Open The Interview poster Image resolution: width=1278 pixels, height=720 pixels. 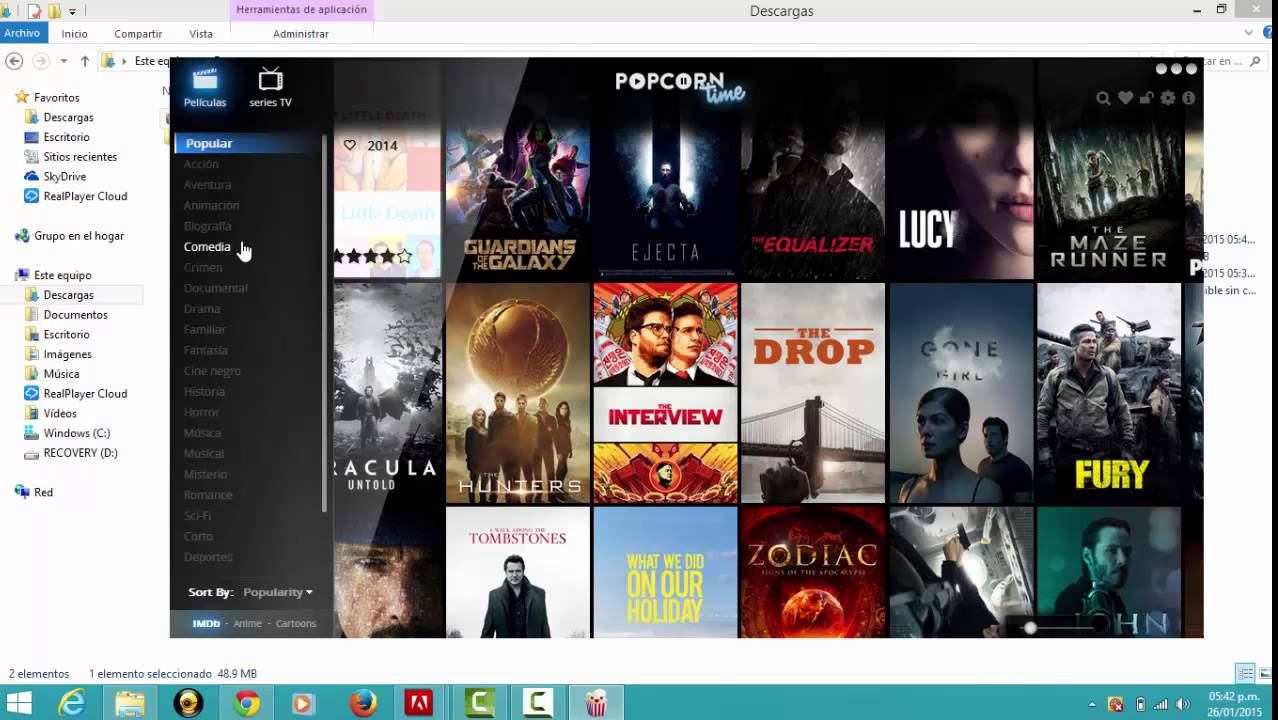(x=665, y=393)
